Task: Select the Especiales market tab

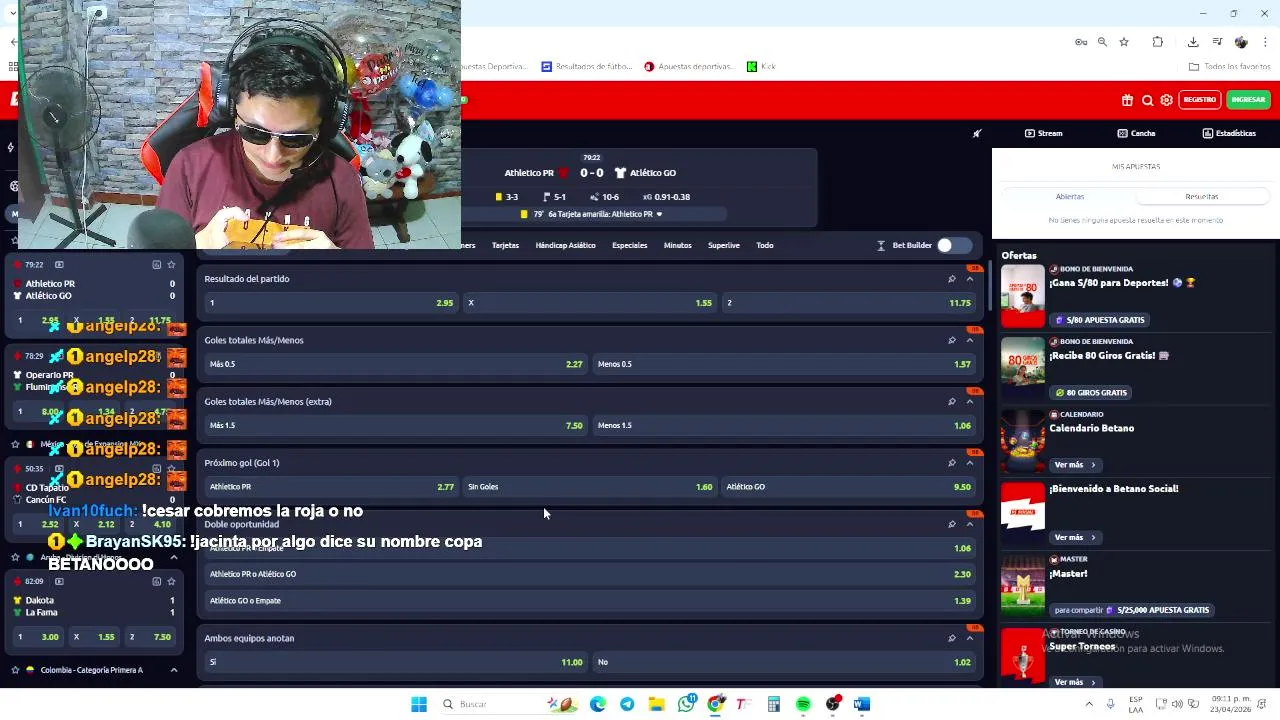Action: point(629,245)
